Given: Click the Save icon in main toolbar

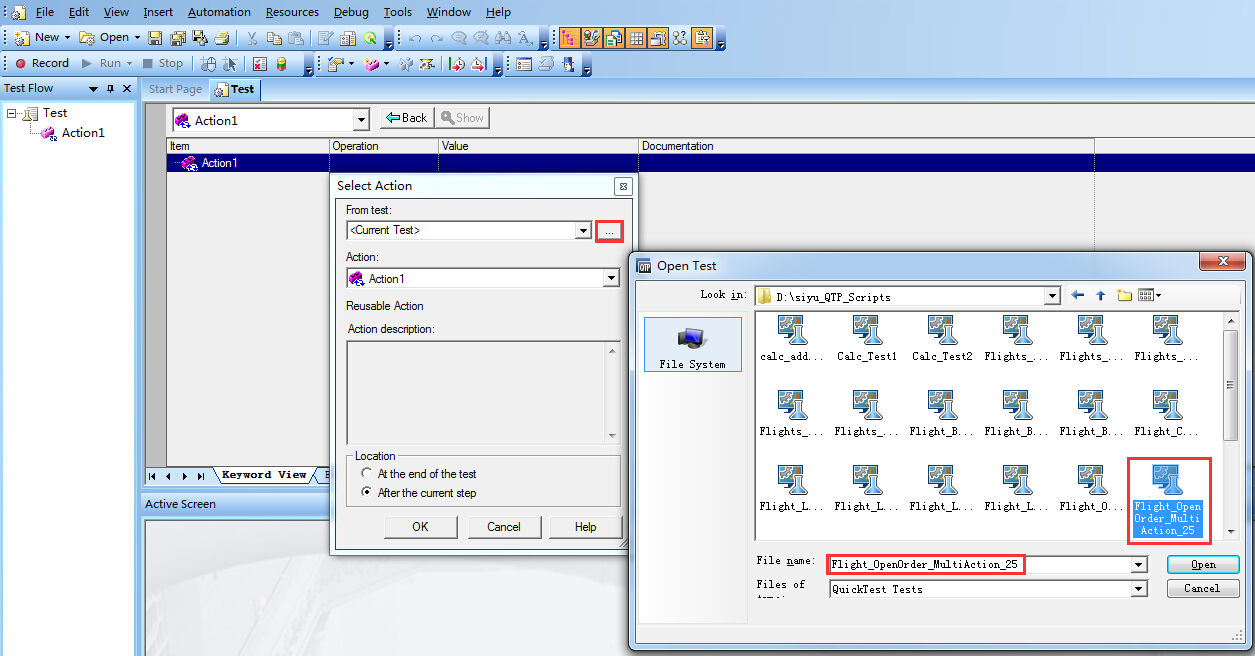Looking at the screenshot, I should 155,38.
